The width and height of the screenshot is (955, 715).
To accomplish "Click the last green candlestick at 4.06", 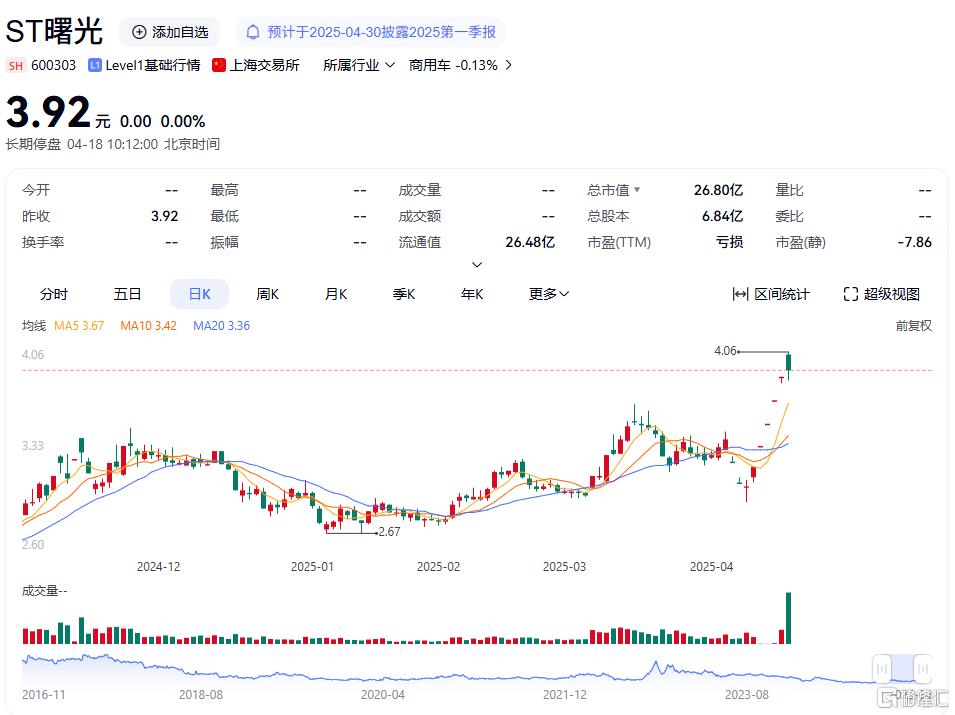I will (789, 363).
